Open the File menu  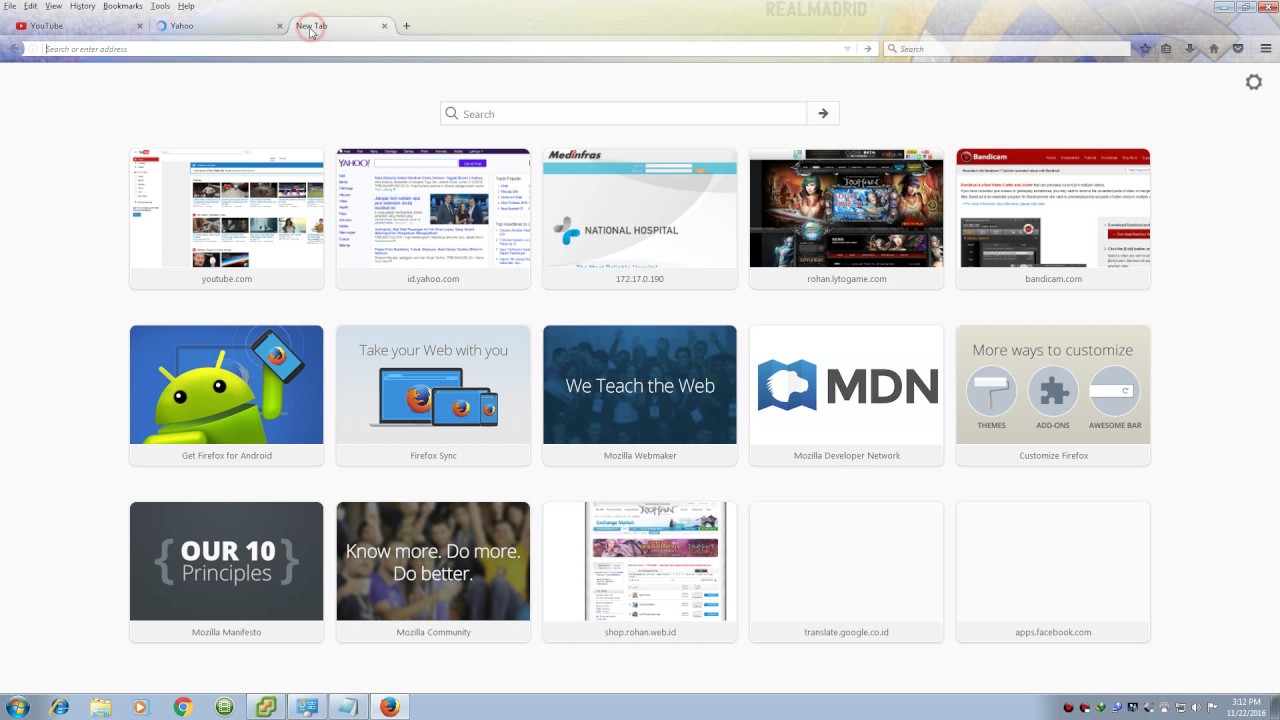pos(10,6)
